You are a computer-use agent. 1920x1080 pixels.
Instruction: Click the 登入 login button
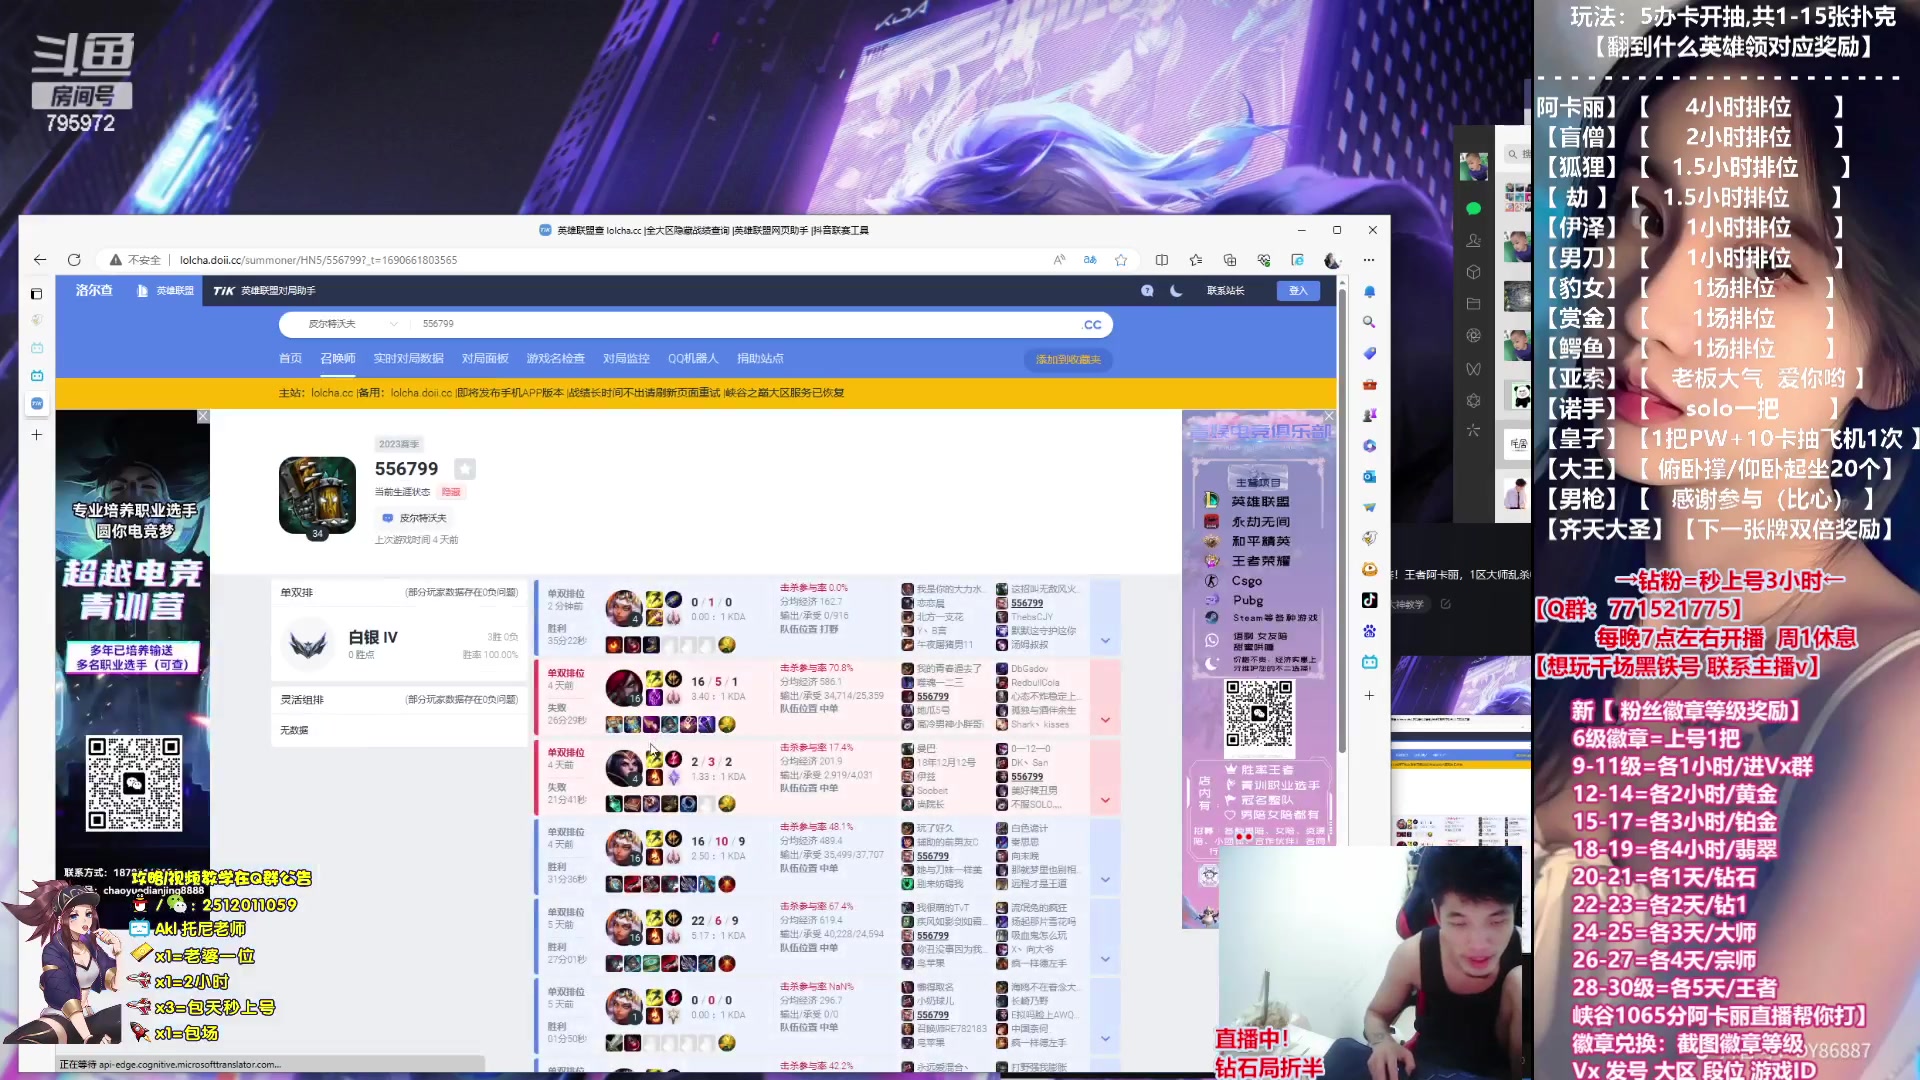[x=1297, y=291]
